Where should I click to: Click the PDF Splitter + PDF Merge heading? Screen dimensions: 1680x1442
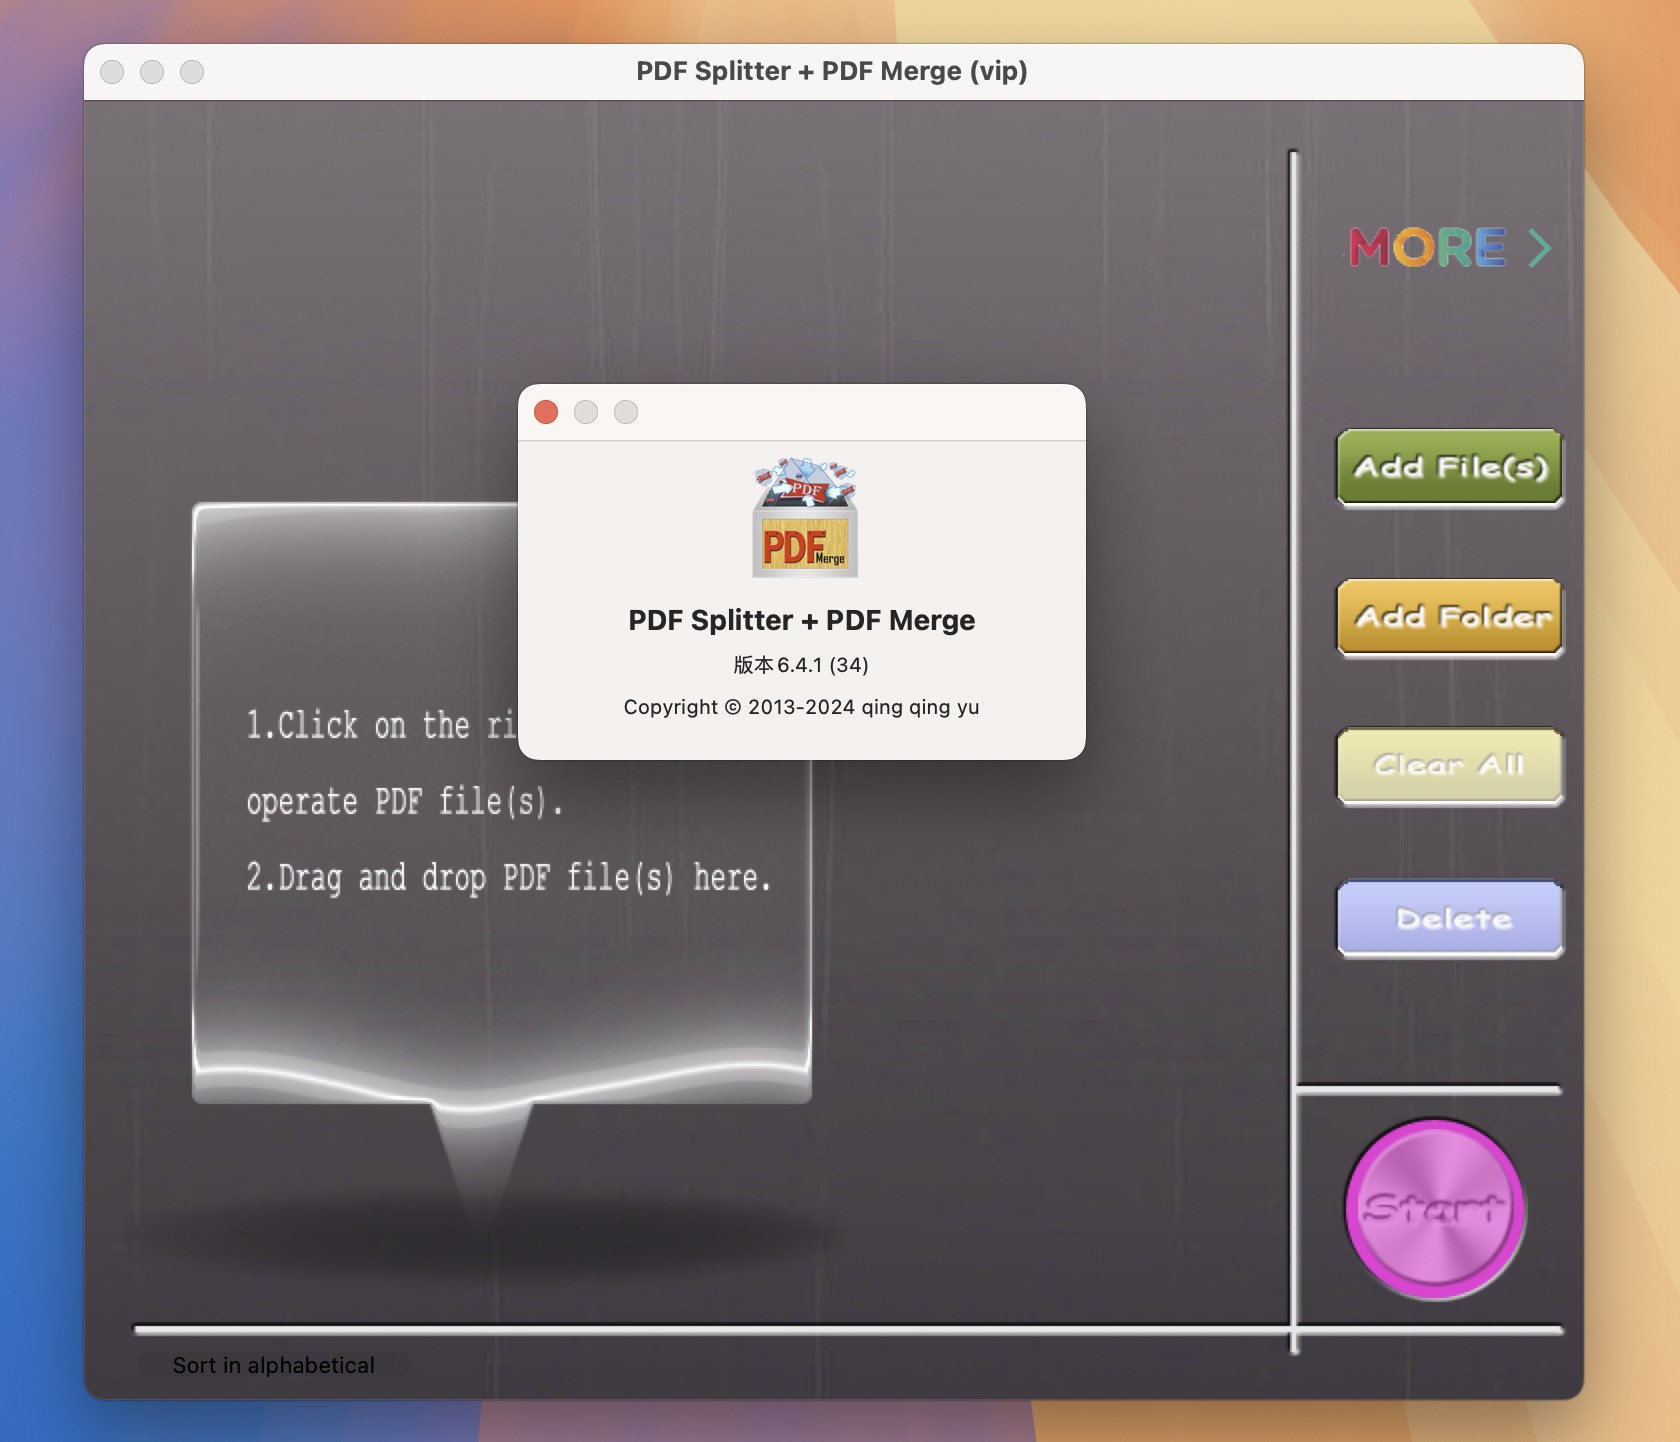[x=801, y=620]
